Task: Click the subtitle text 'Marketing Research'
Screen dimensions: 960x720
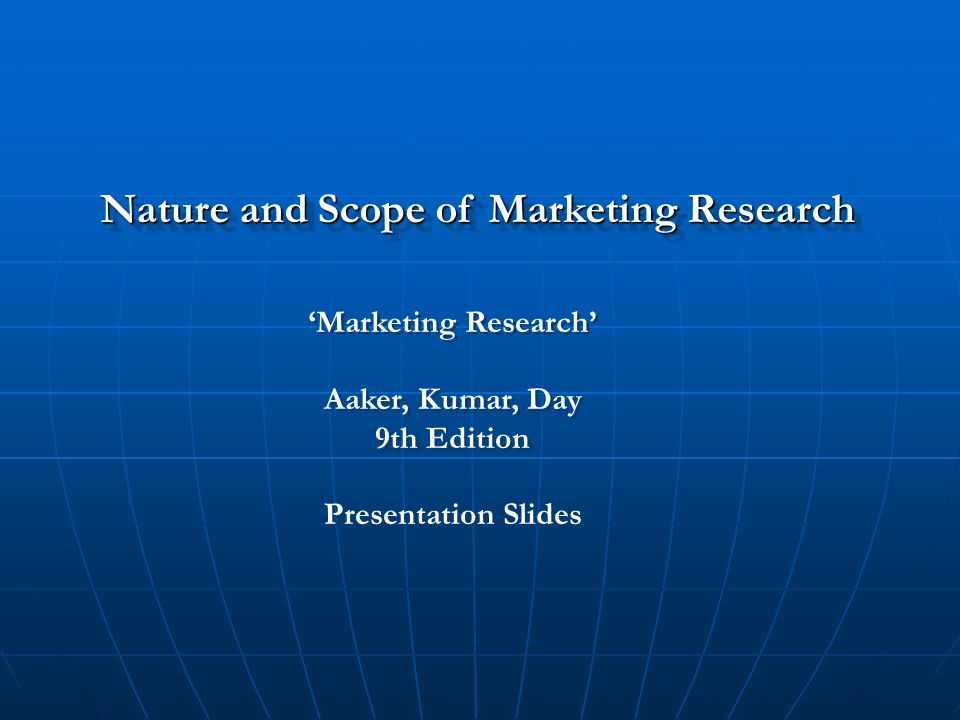Action: click(x=452, y=323)
